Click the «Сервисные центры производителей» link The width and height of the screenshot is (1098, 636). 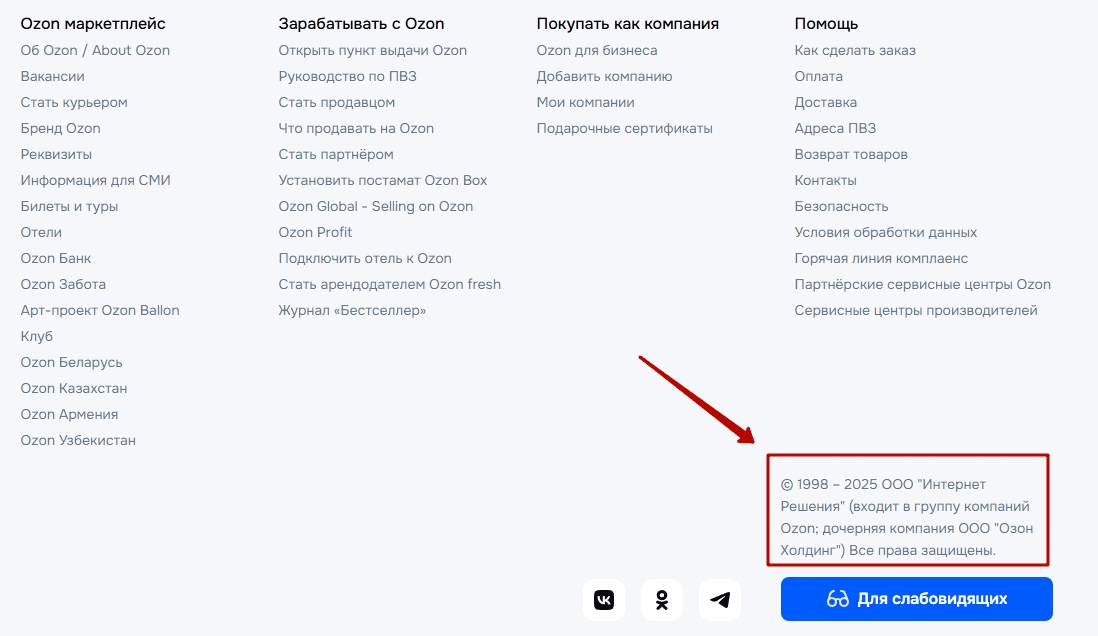coord(915,310)
